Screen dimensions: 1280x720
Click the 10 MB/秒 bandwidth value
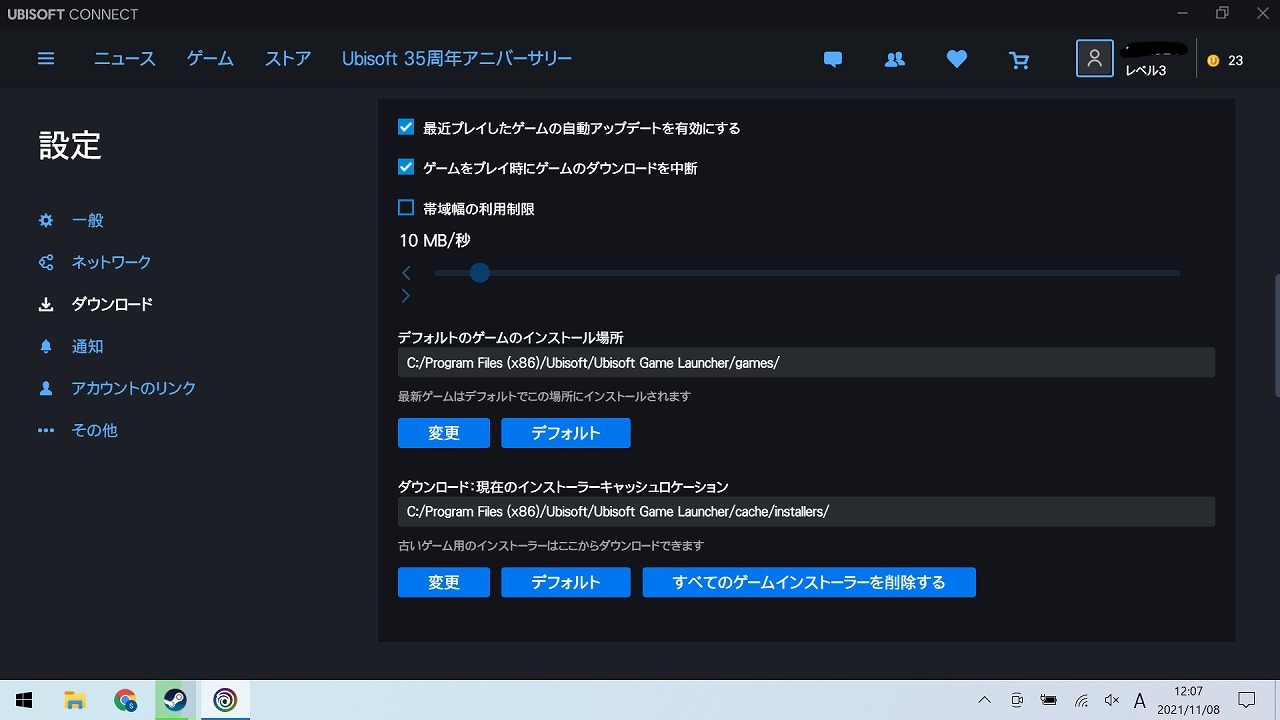[x=434, y=240]
